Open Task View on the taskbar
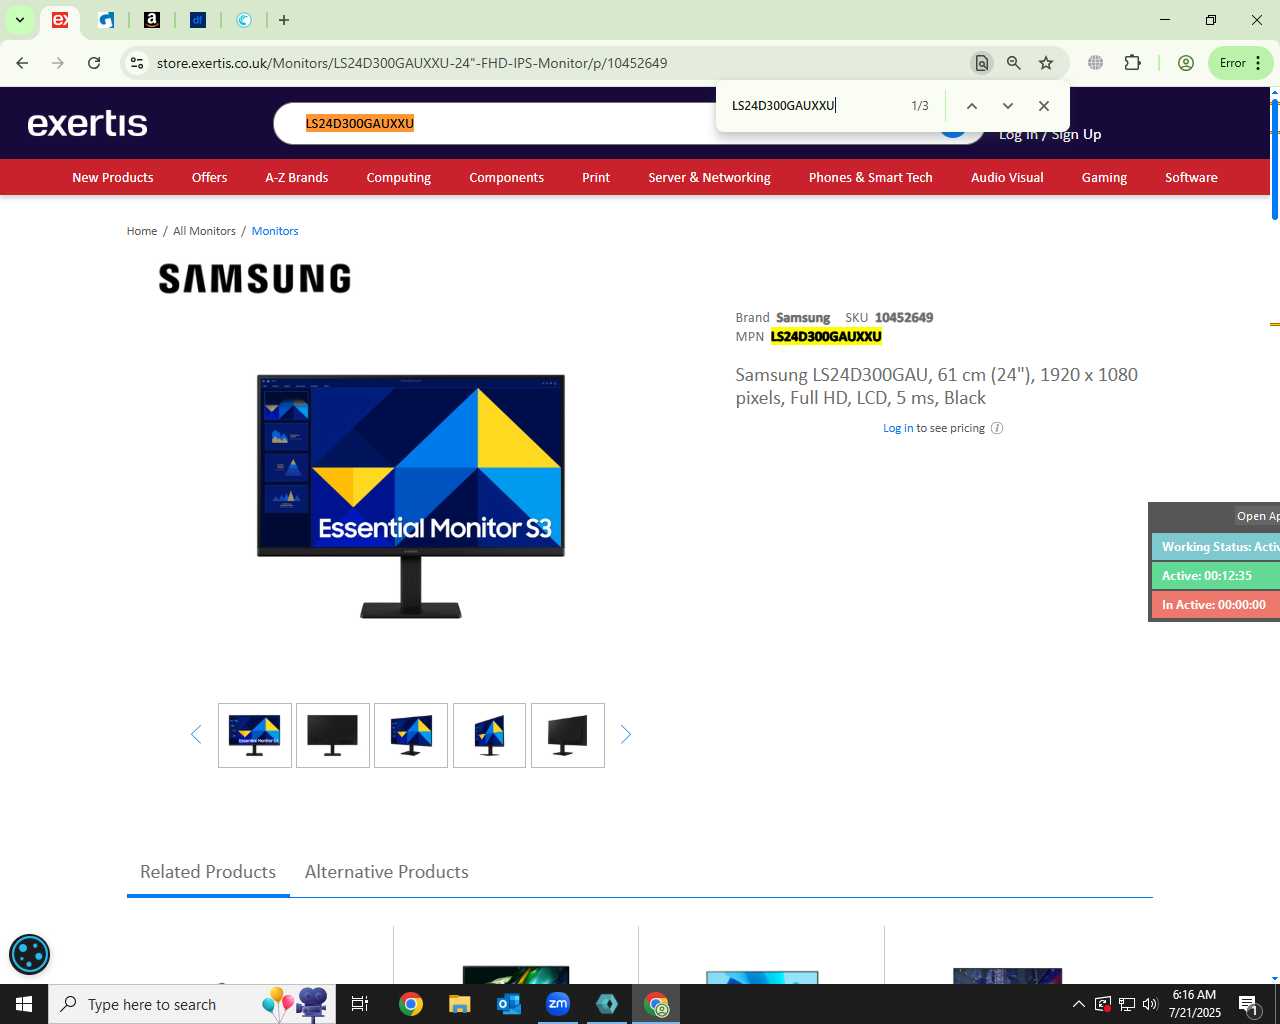Image resolution: width=1280 pixels, height=1024 pixels. 360,1004
